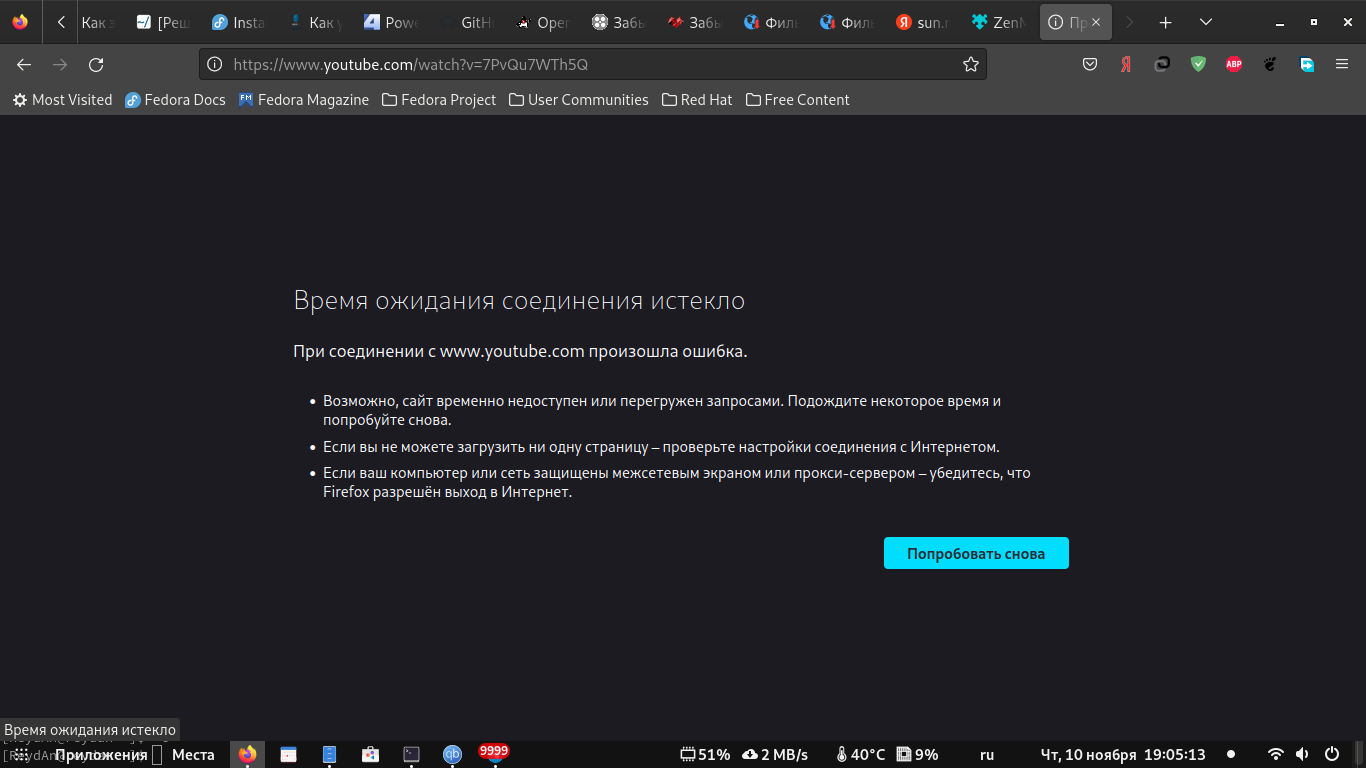Close the active error page tab
The height and width of the screenshot is (768, 1366).
coord(1096,22)
